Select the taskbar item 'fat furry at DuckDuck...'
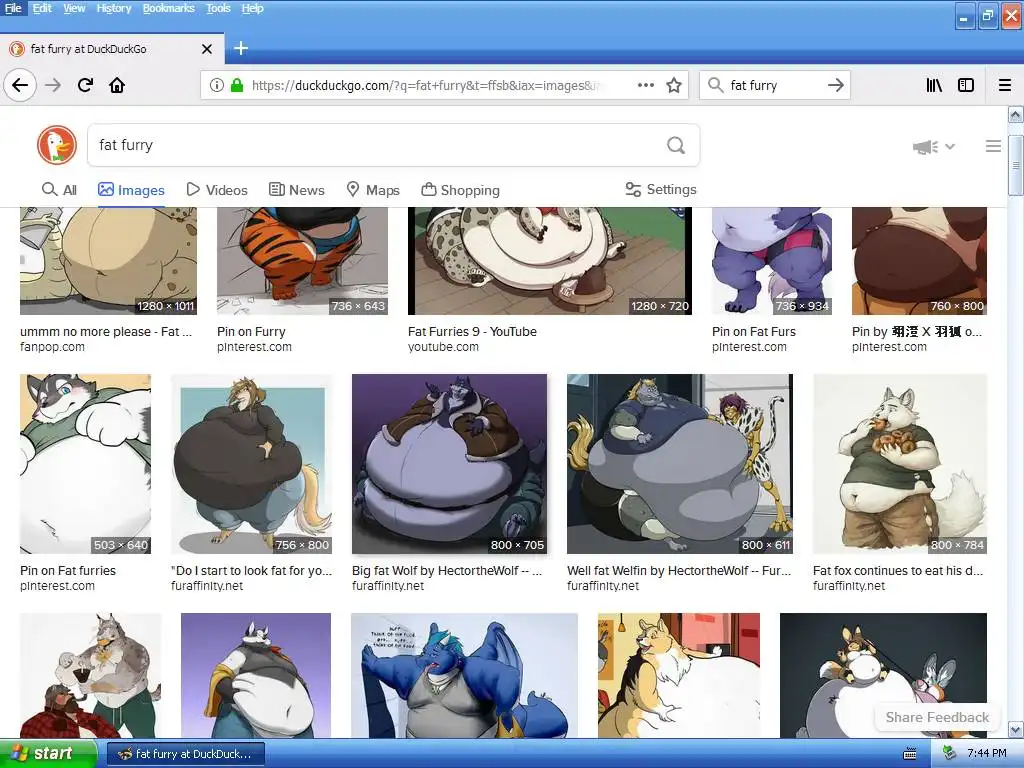Viewport: 1024px width, 768px height. [x=186, y=754]
